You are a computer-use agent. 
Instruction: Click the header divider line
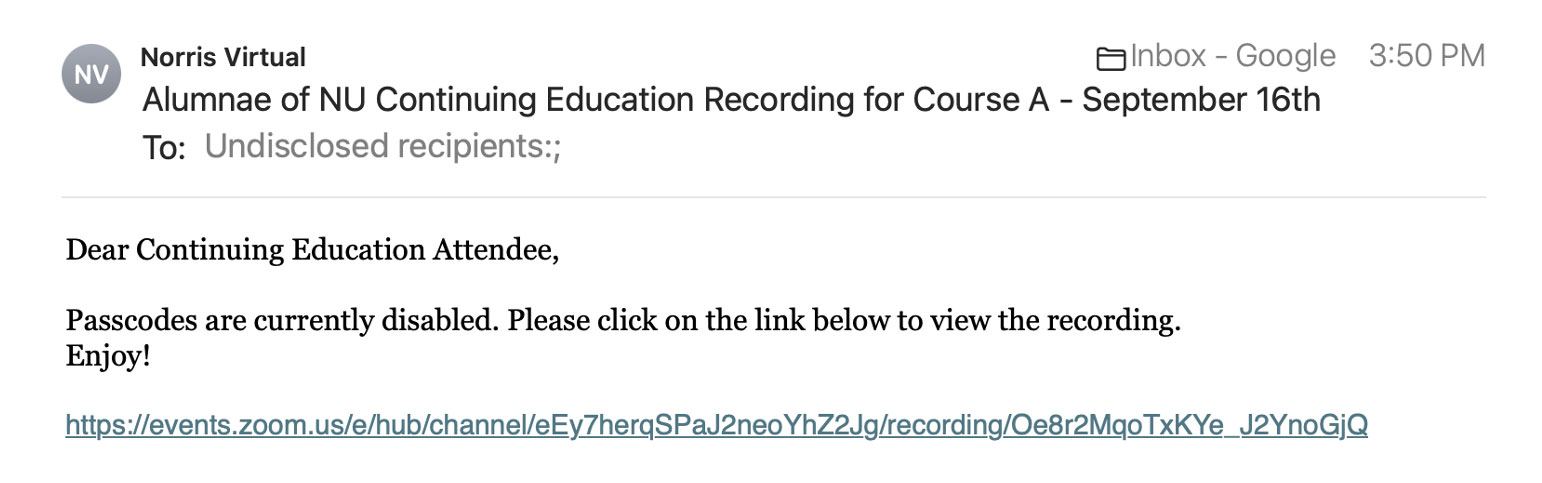tap(773, 197)
